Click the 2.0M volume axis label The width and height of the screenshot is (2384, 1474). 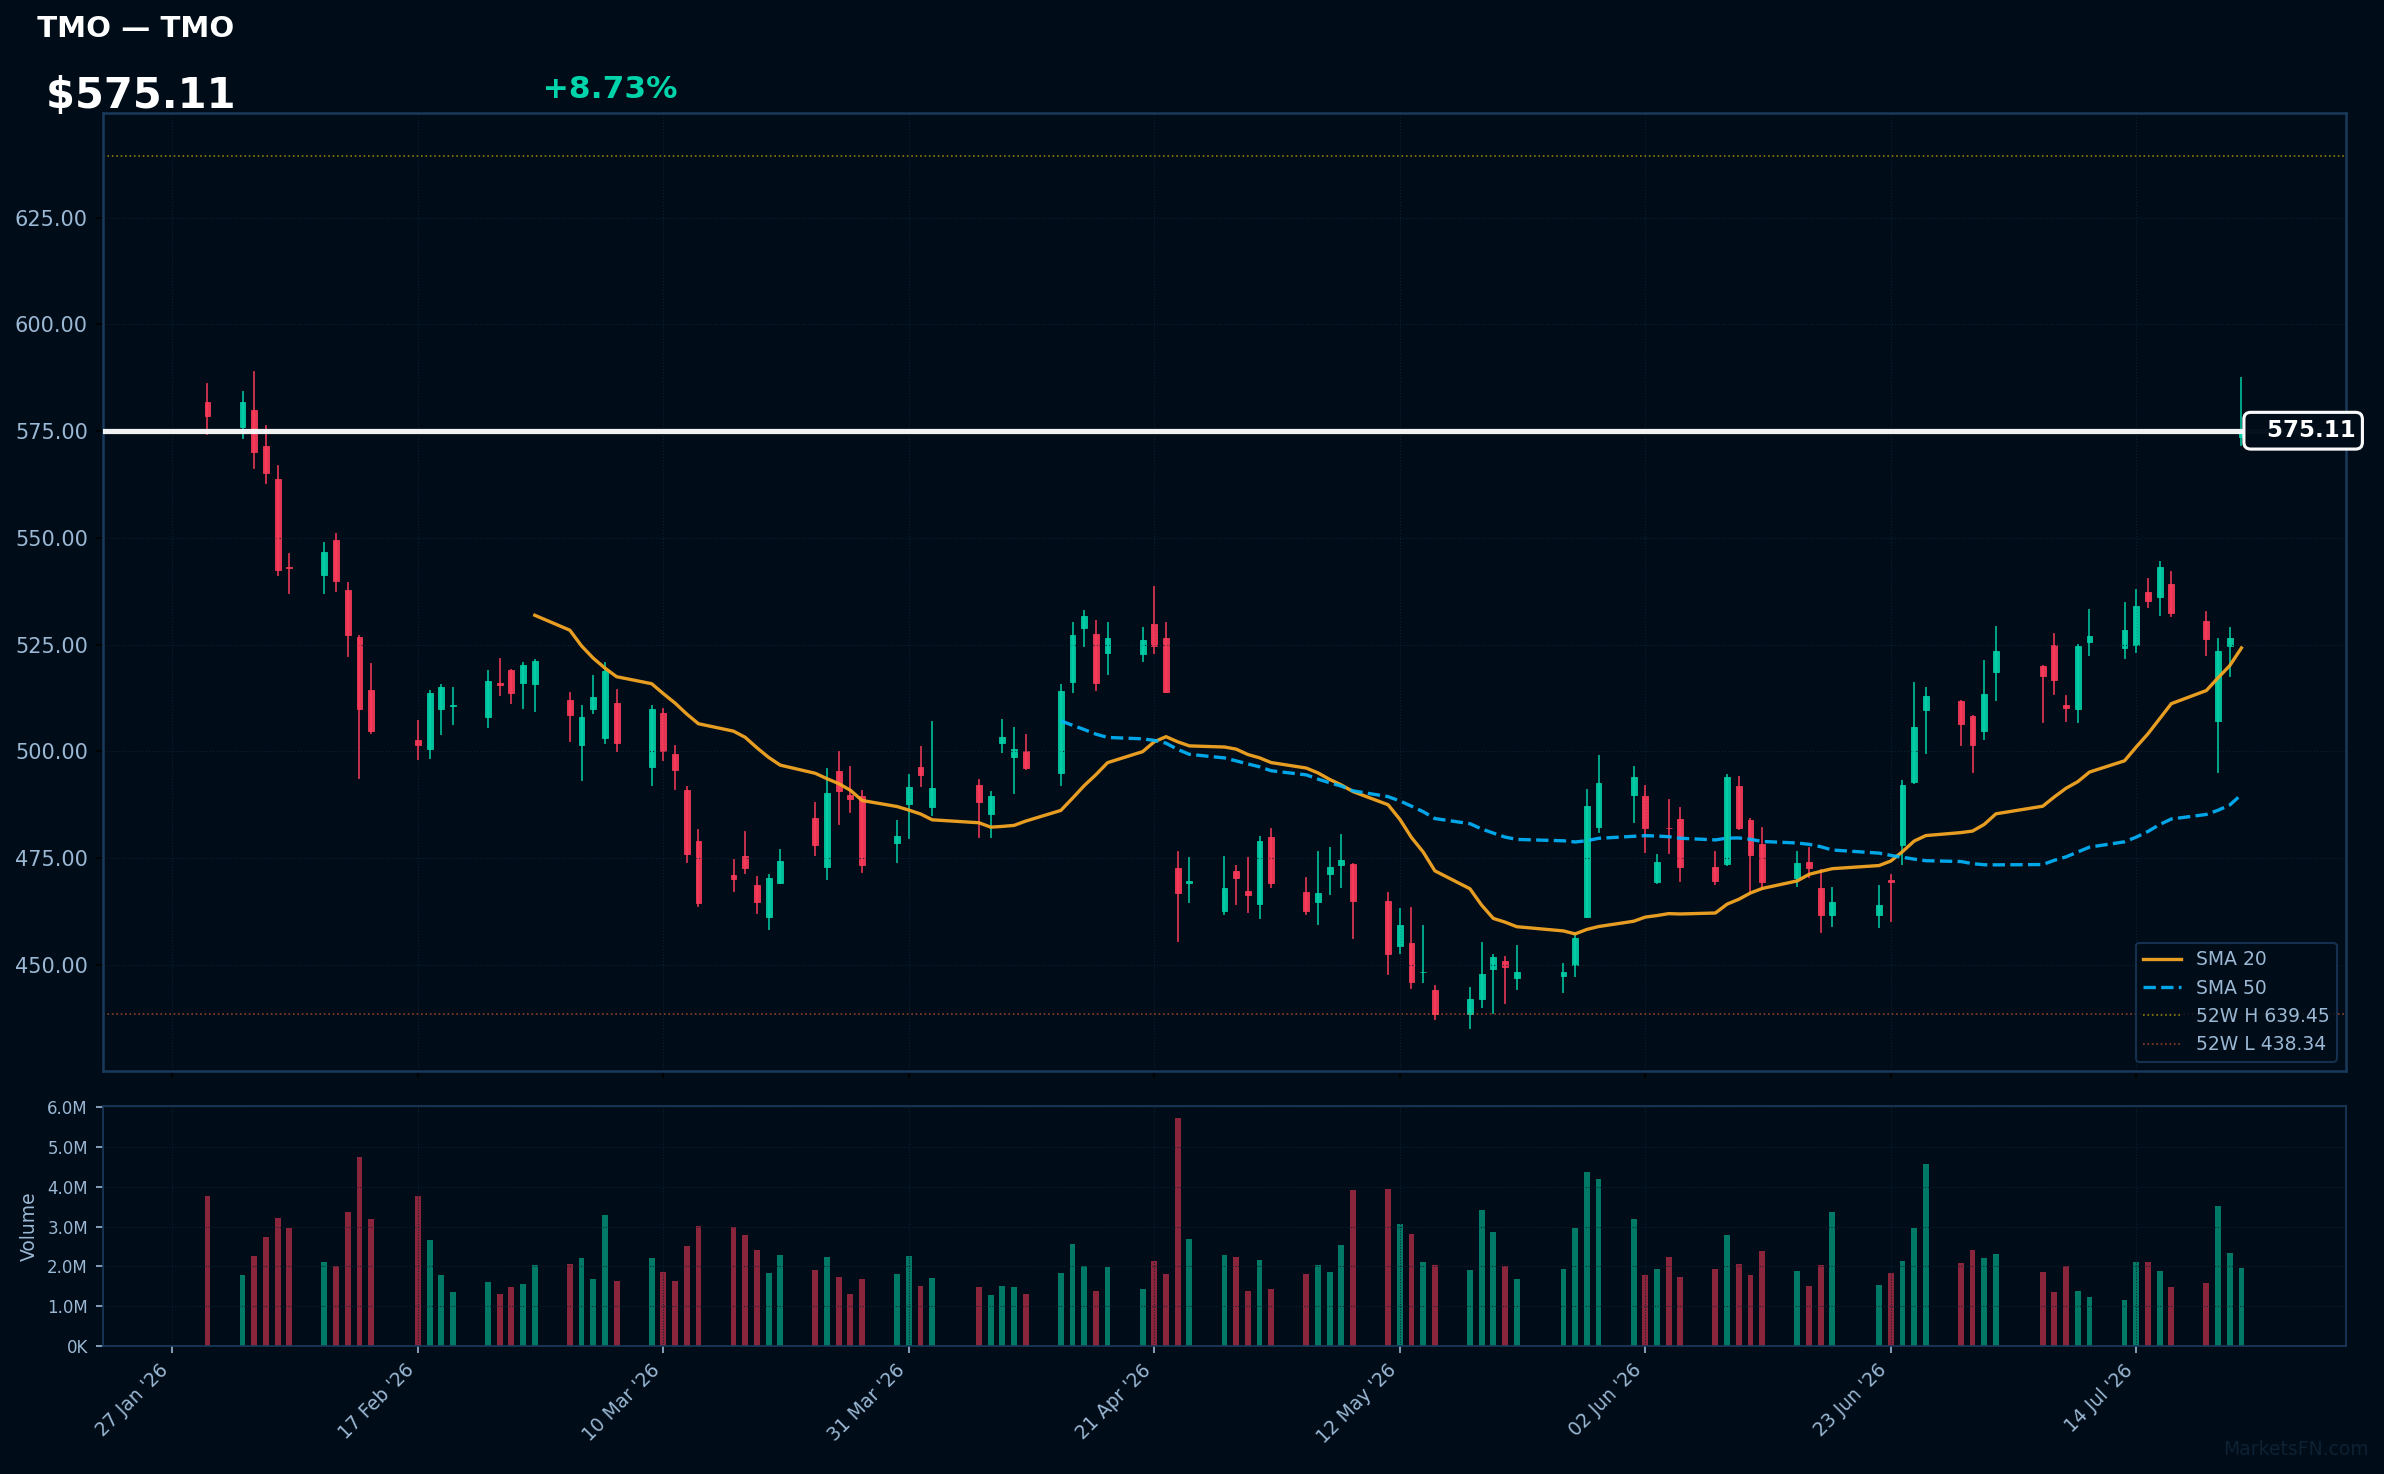click(x=67, y=1267)
